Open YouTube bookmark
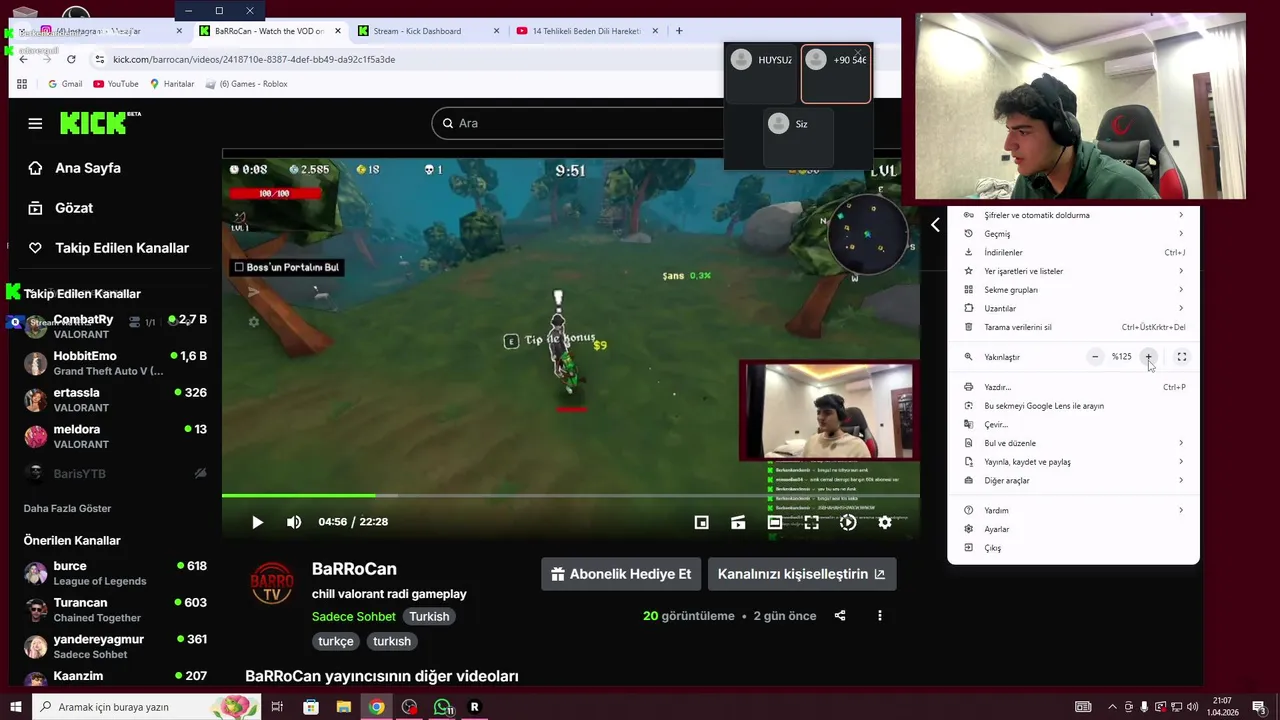 pyautogui.click(x=116, y=84)
